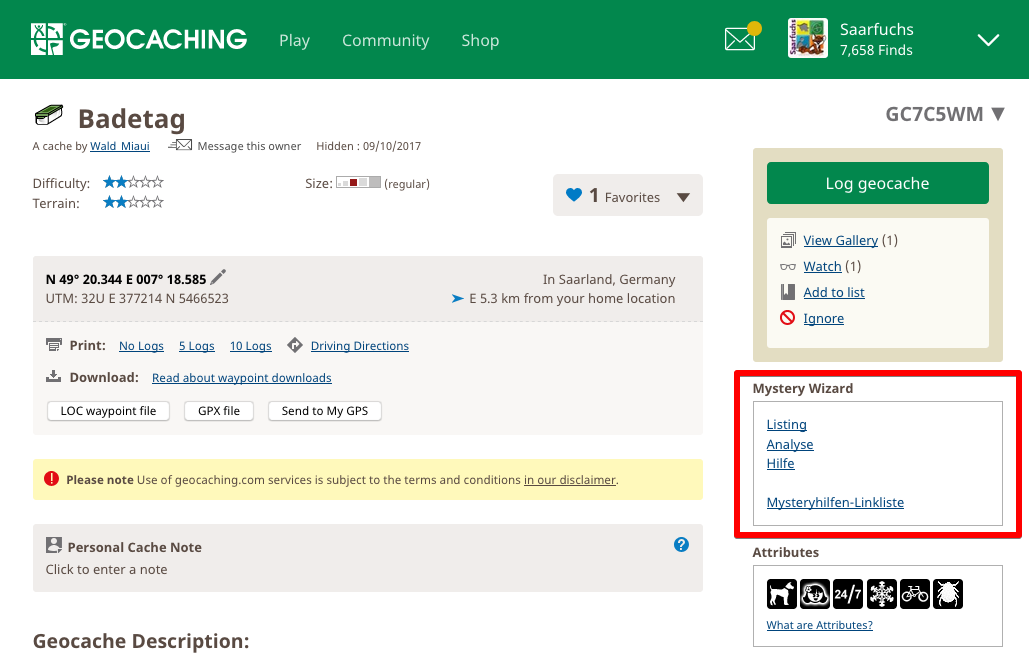Open Mystery Wizard Listing link
This screenshot has width=1029, height=658.
(786, 424)
